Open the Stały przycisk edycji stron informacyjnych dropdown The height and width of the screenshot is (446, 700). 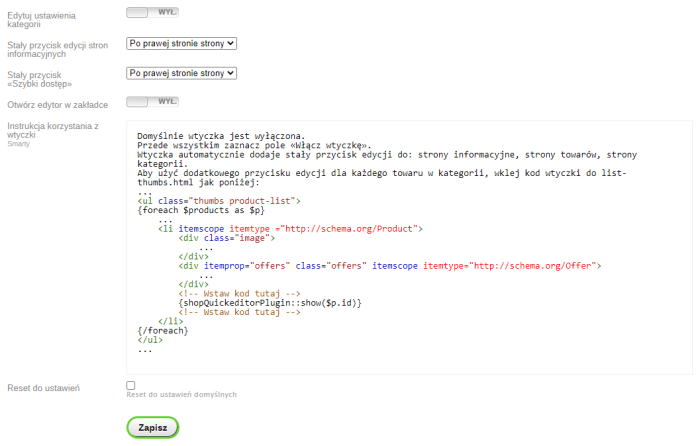point(181,43)
